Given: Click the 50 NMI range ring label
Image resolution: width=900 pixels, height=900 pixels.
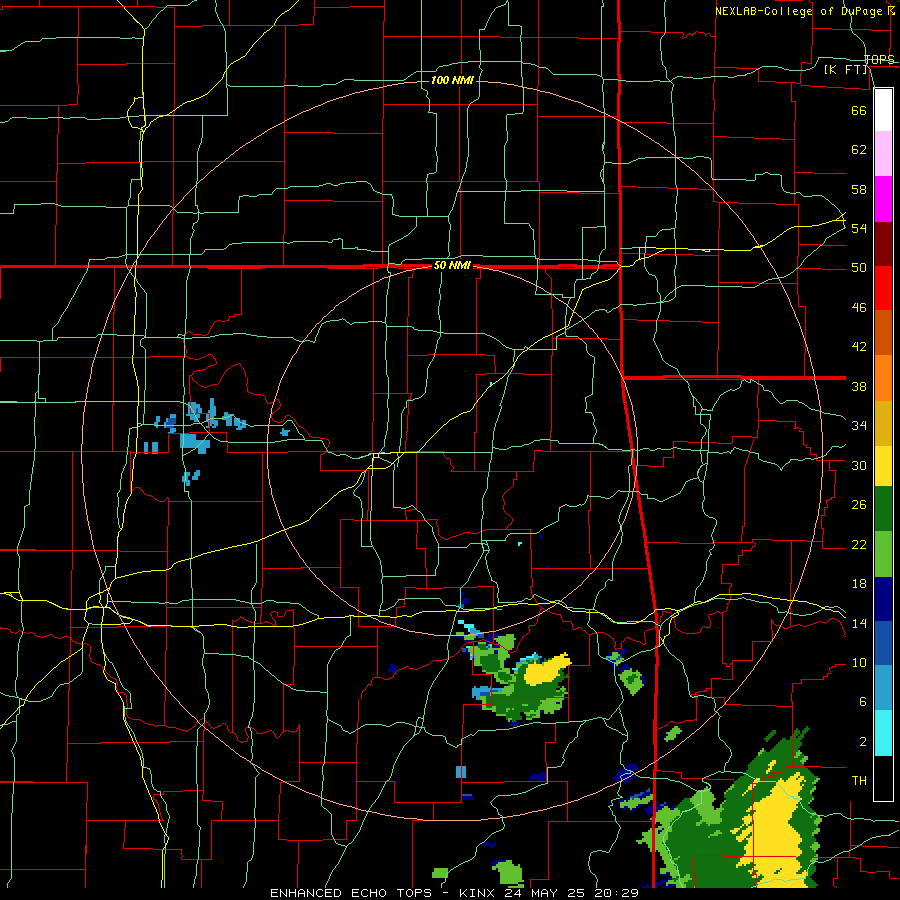Looking at the screenshot, I should click(452, 265).
